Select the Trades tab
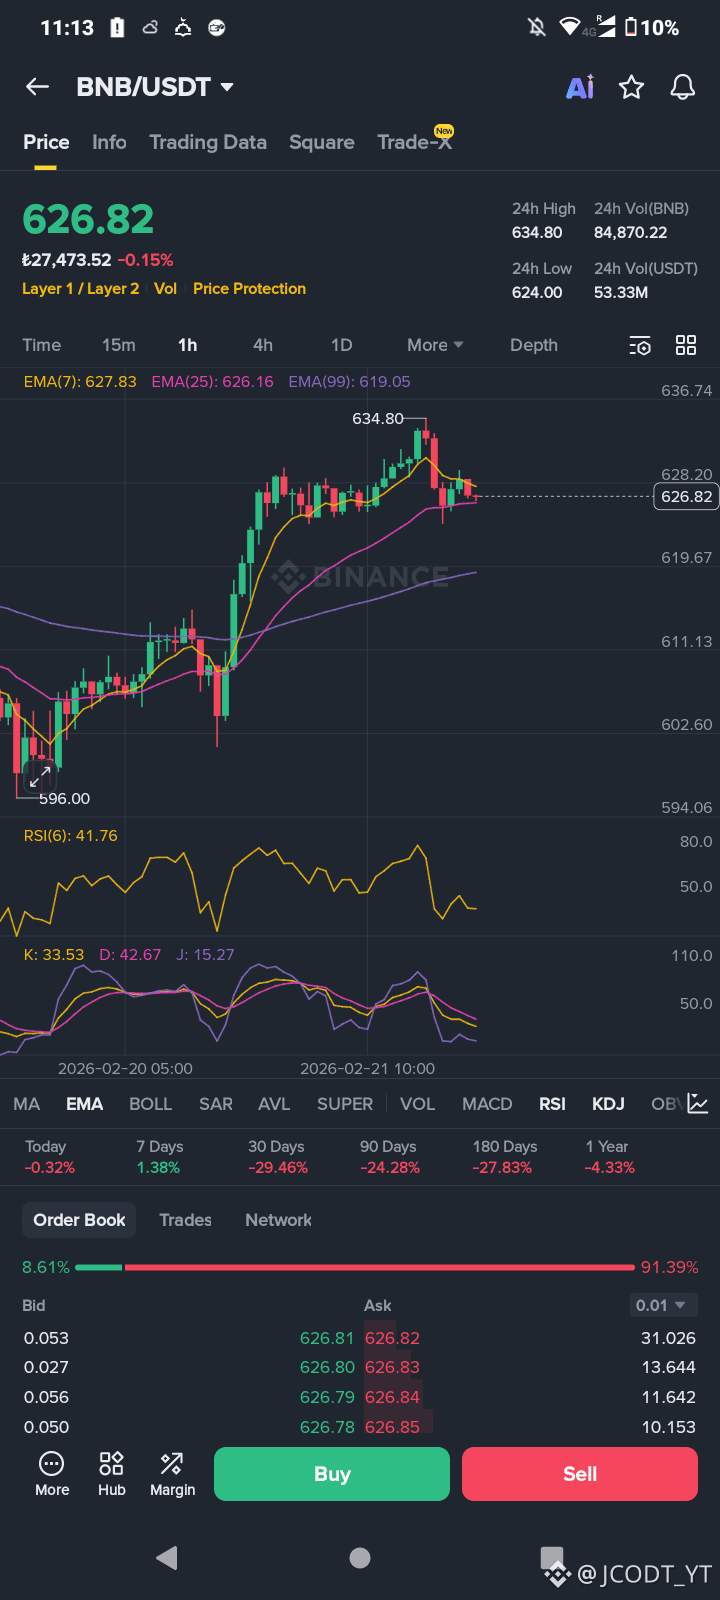720x1600 pixels. (x=186, y=1220)
